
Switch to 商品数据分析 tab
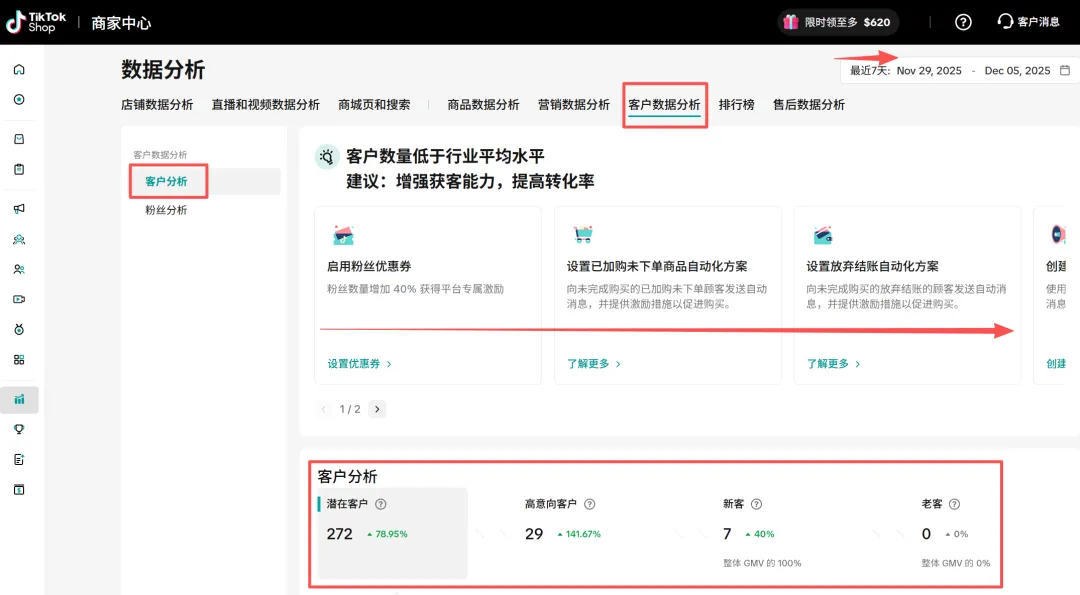[x=483, y=105]
